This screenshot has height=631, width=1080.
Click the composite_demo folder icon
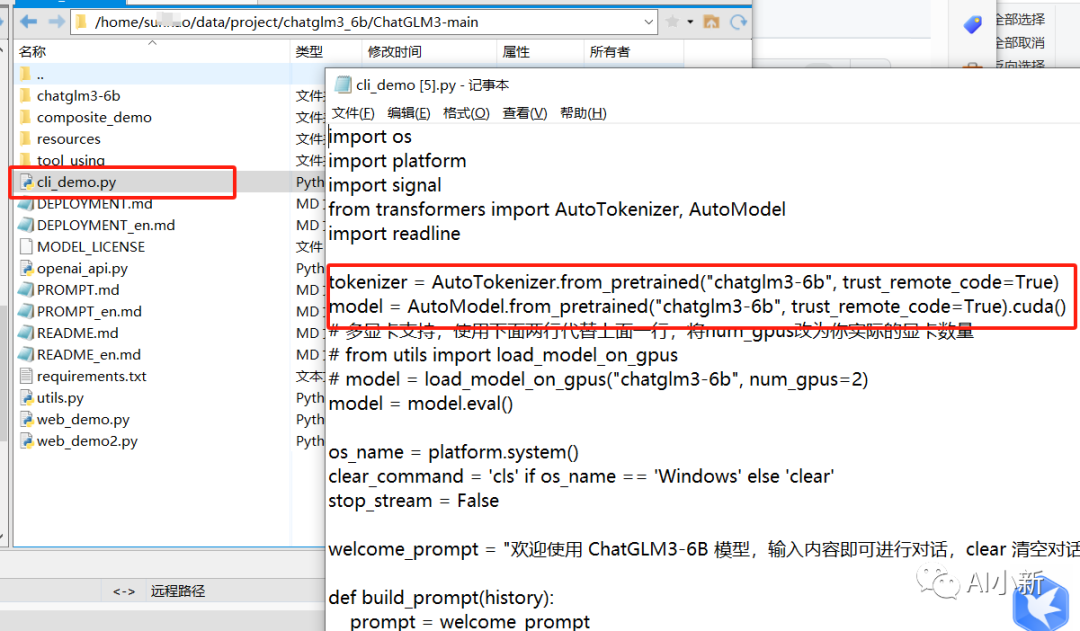pyautogui.click(x=25, y=116)
